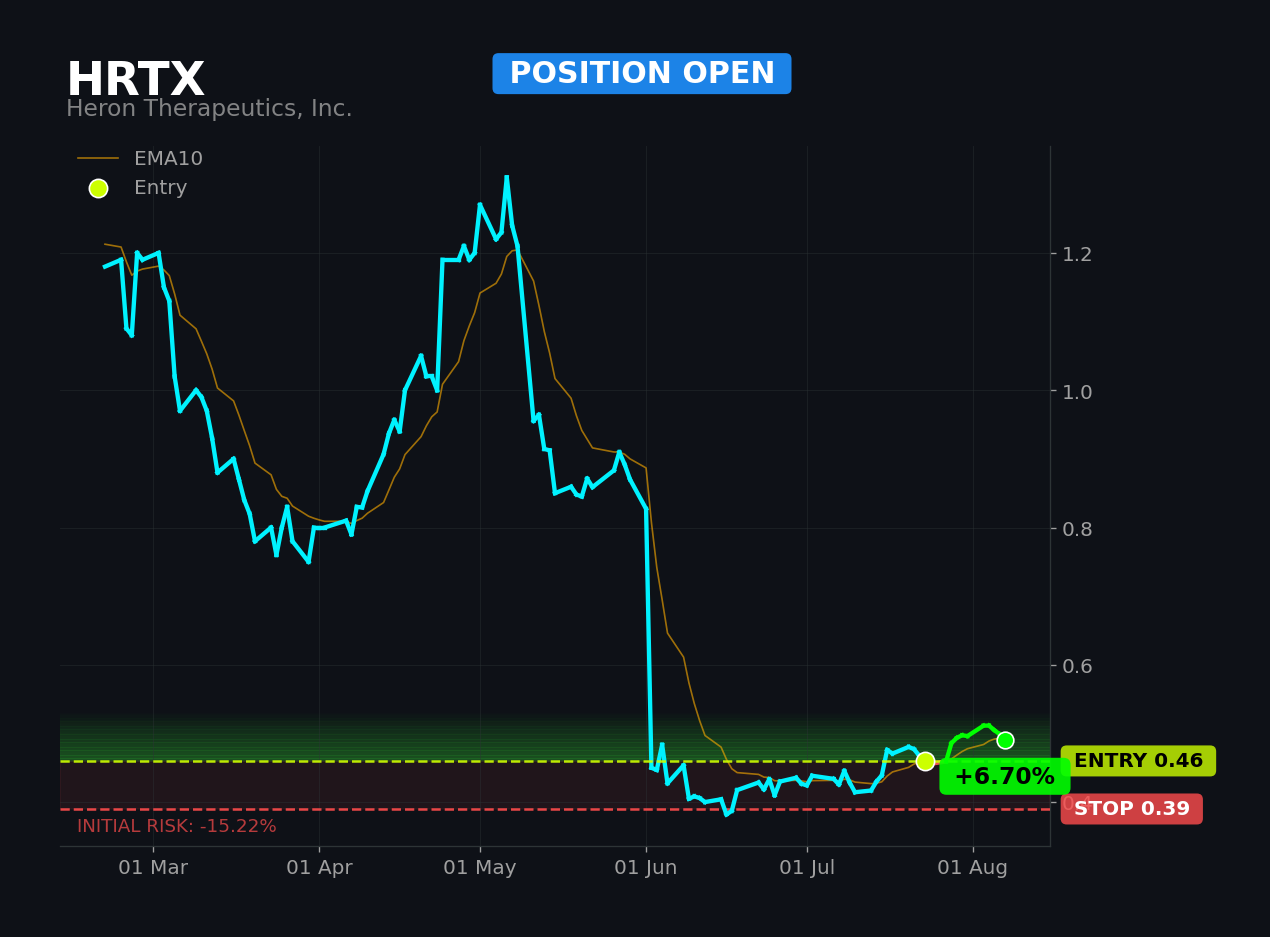Click the HRTX ticker title
The height and width of the screenshot is (937, 1270).
tap(135, 80)
